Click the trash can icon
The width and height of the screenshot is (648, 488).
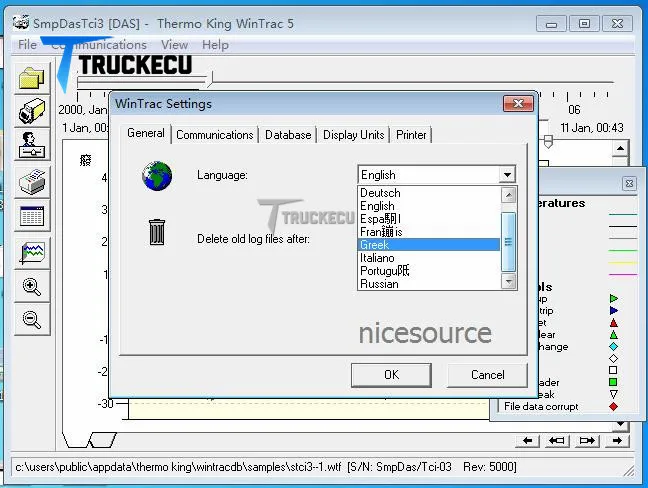(157, 232)
